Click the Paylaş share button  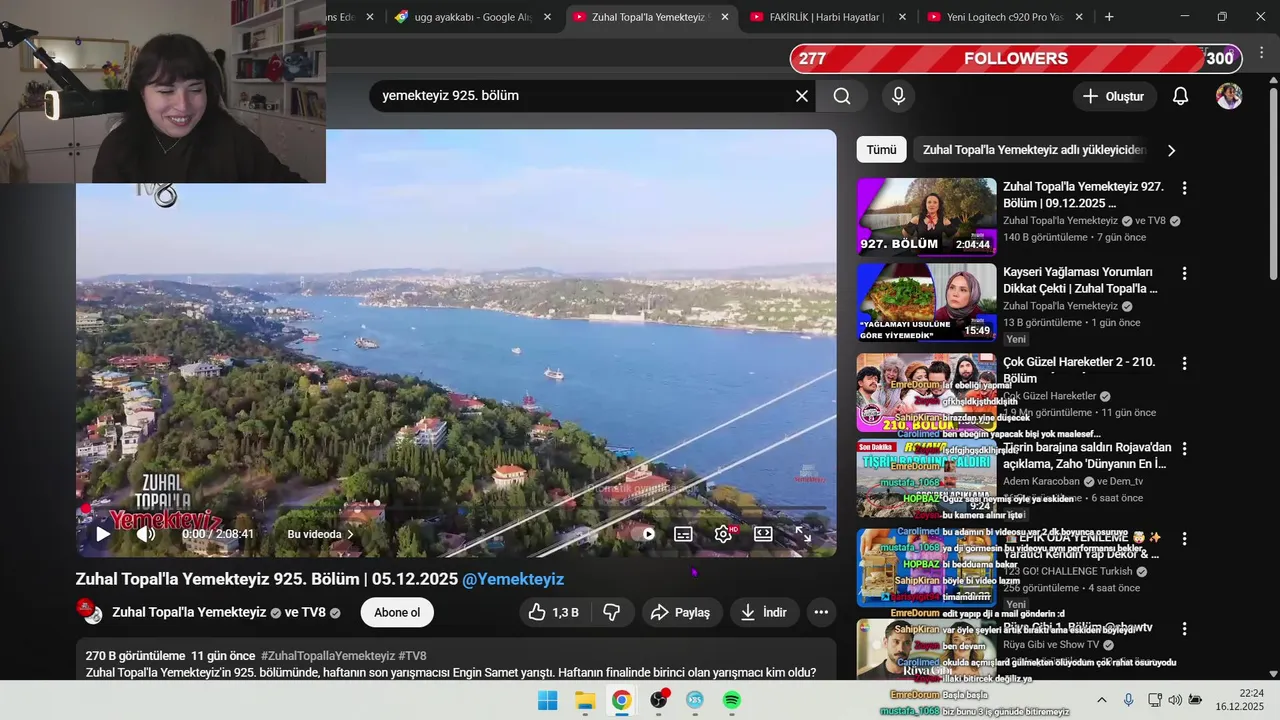pos(681,612)
